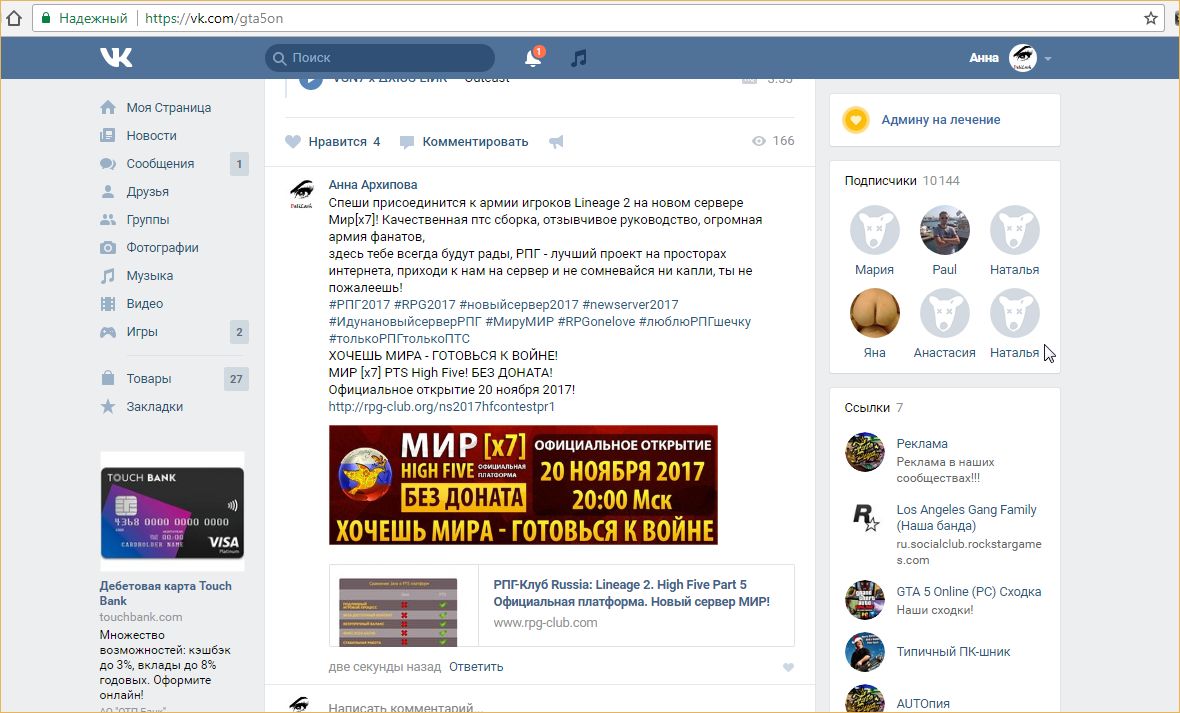
Task: Open GTA 5 Online (PC) Сходка link
Action: pyautogui.click(x=969, y=592)
